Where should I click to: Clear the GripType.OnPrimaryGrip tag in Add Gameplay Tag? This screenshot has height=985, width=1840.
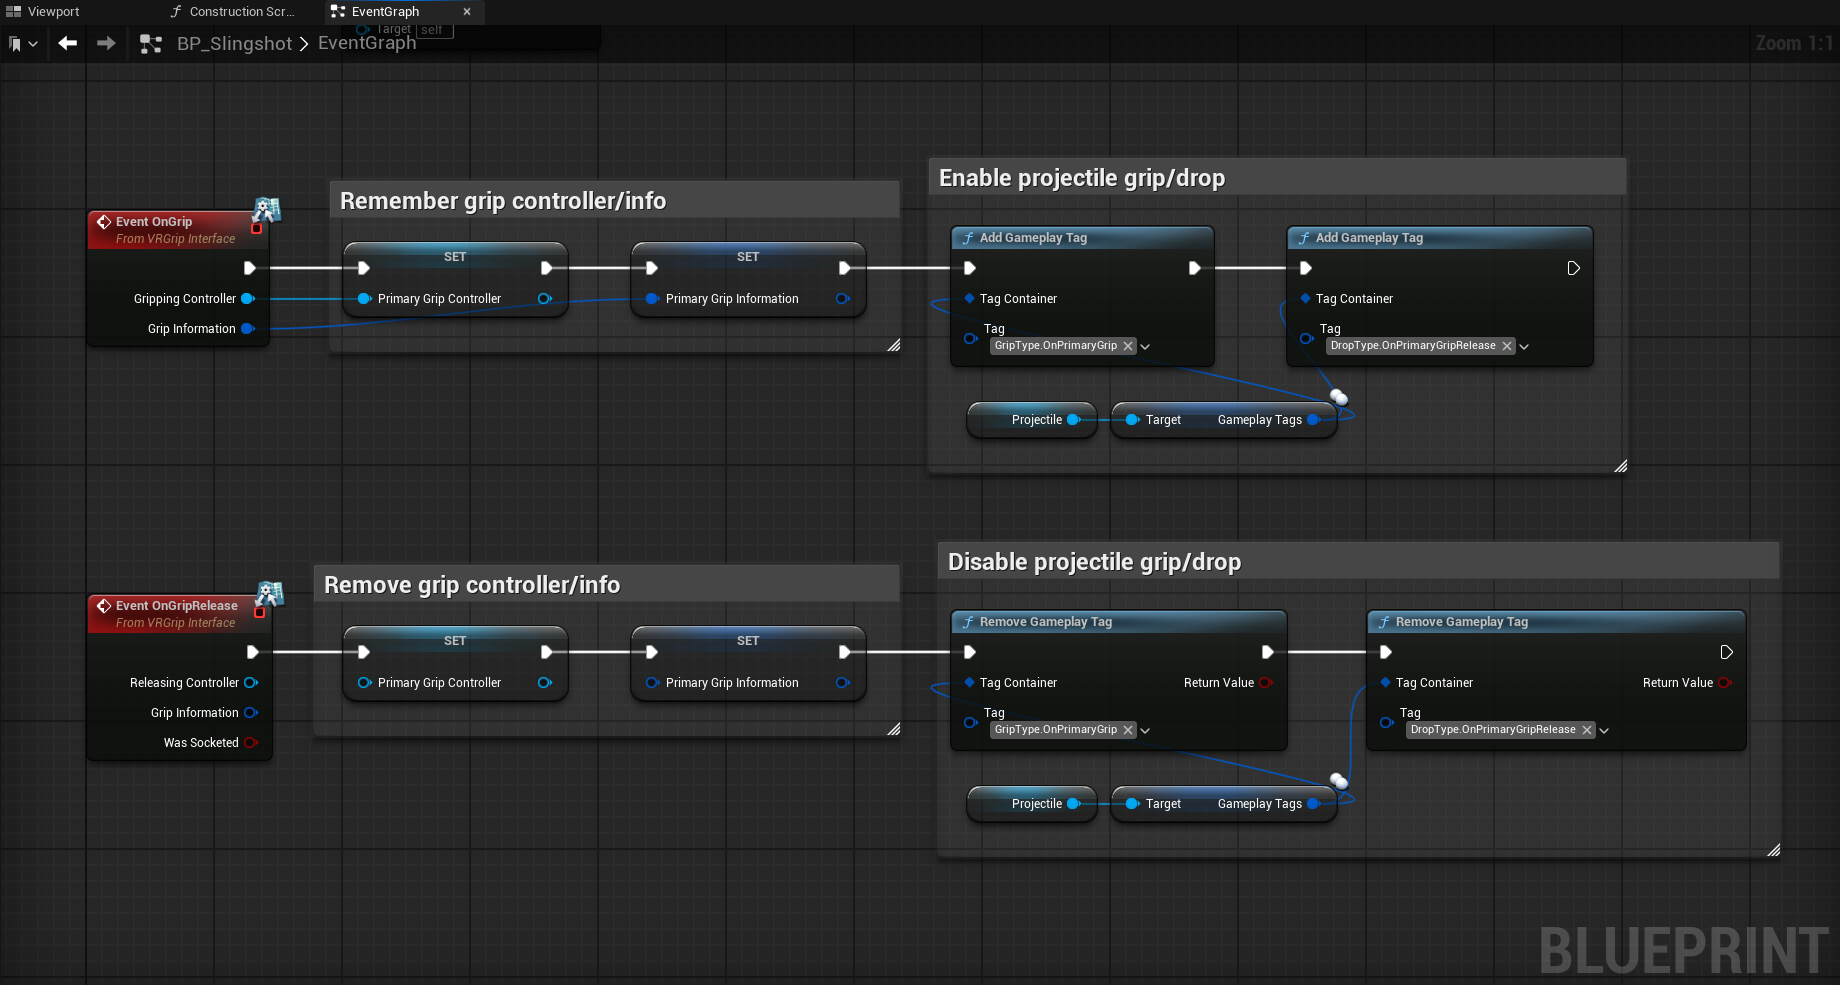[1128, 346]
